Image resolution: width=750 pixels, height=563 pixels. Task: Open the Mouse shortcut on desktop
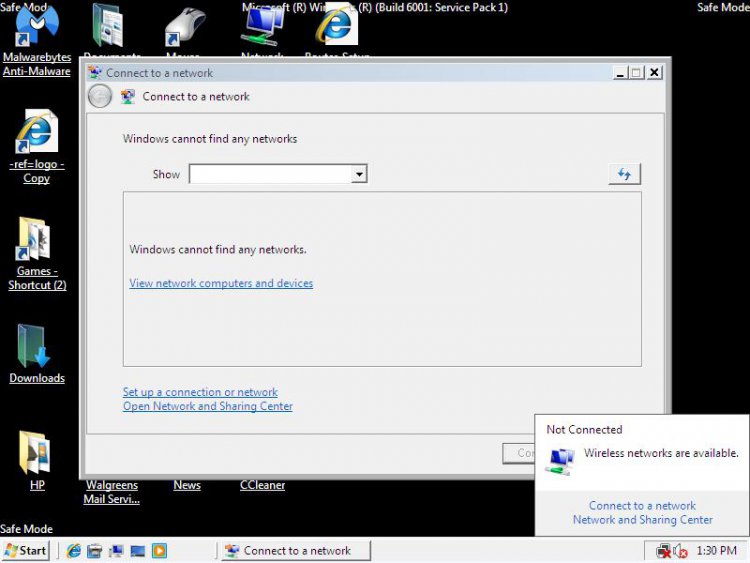coord(184,28)
